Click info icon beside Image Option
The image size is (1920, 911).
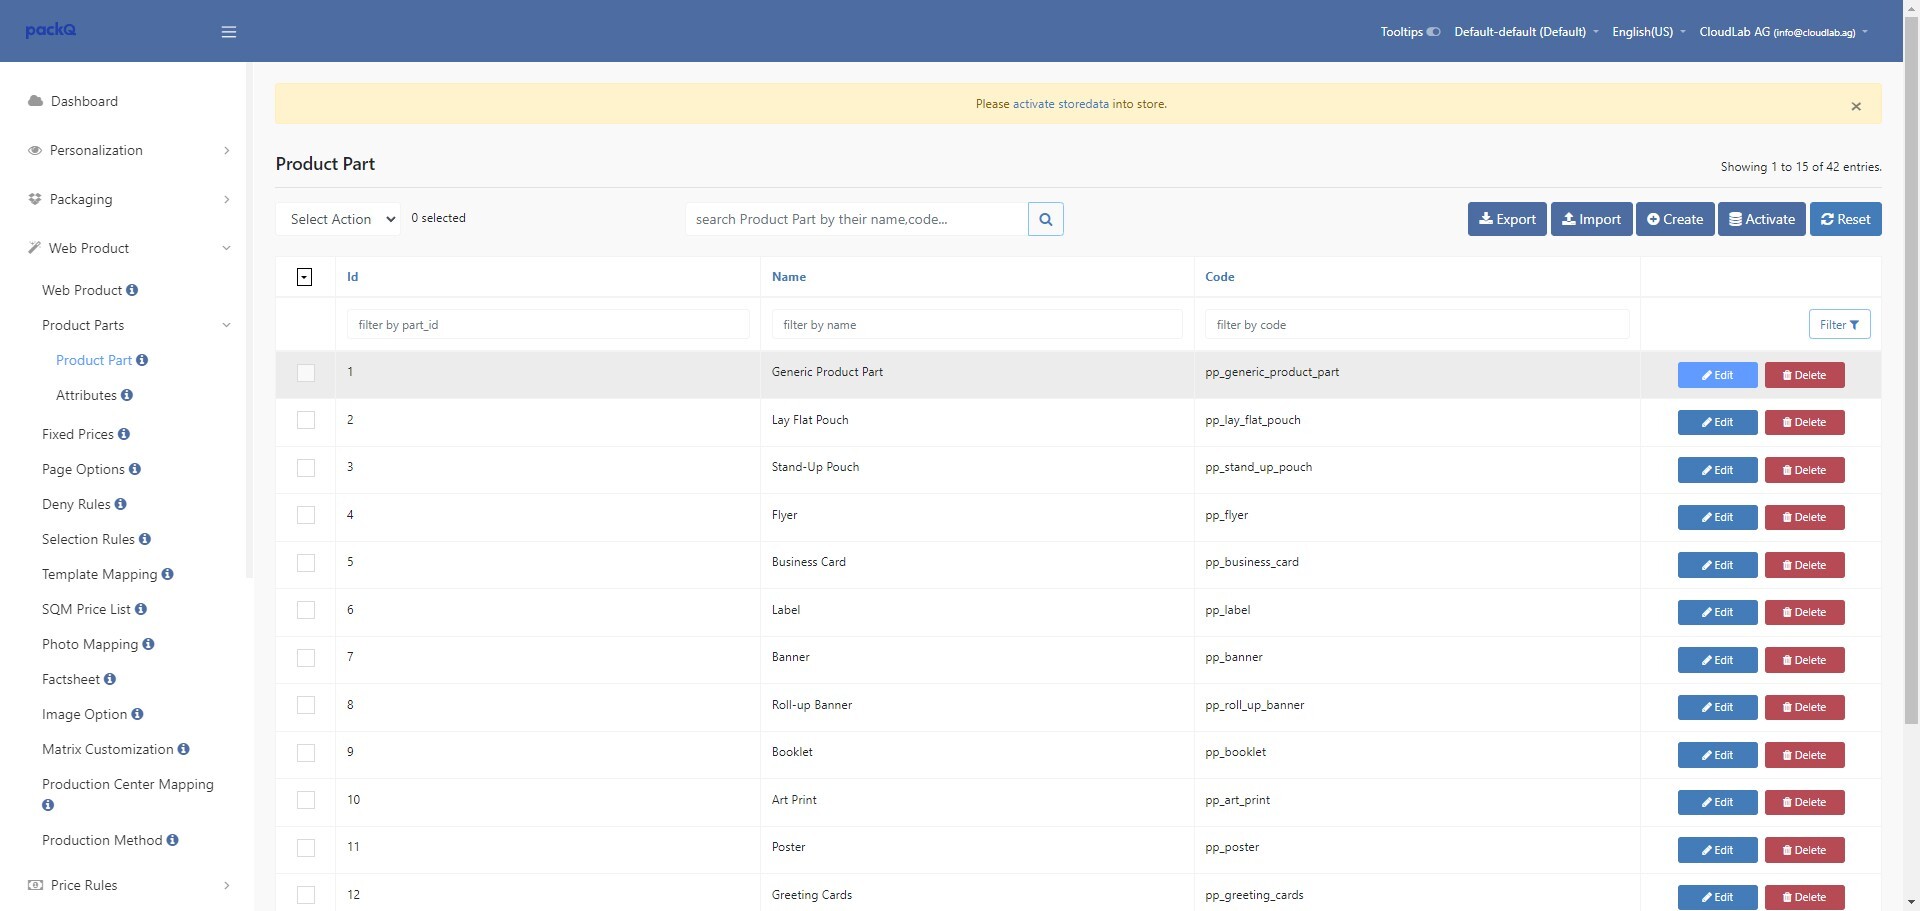[x=137, y=714]
